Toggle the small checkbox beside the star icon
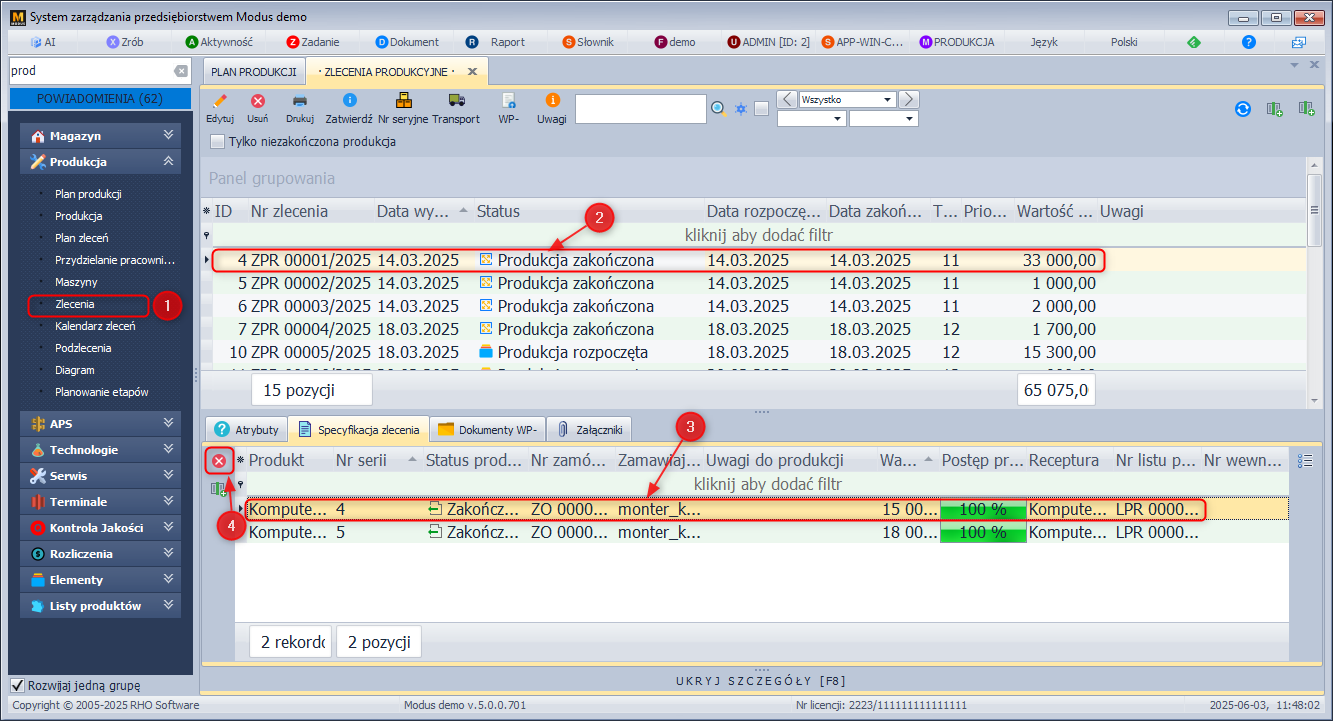The width and height of the screenshot is (1333, 721). click(x=762, y=109)
